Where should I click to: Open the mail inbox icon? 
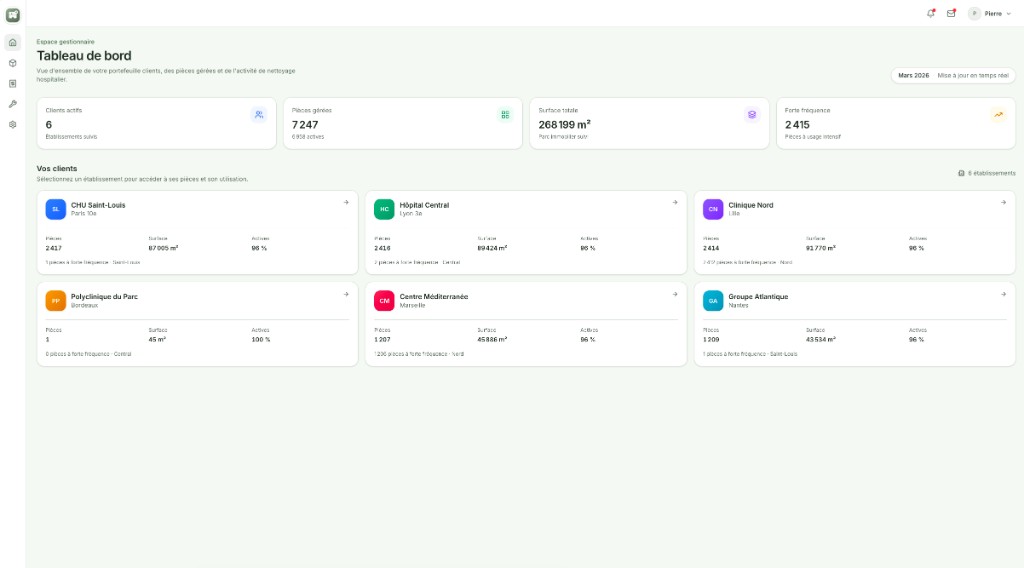point(952,13)
